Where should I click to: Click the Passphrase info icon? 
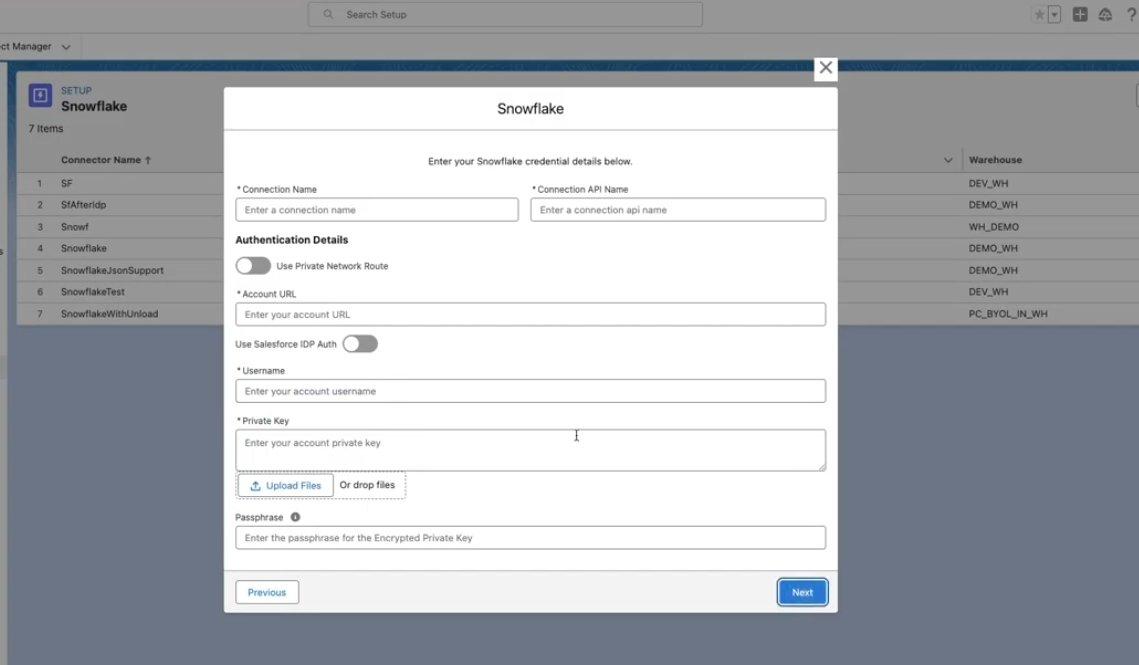click(295, 517)
